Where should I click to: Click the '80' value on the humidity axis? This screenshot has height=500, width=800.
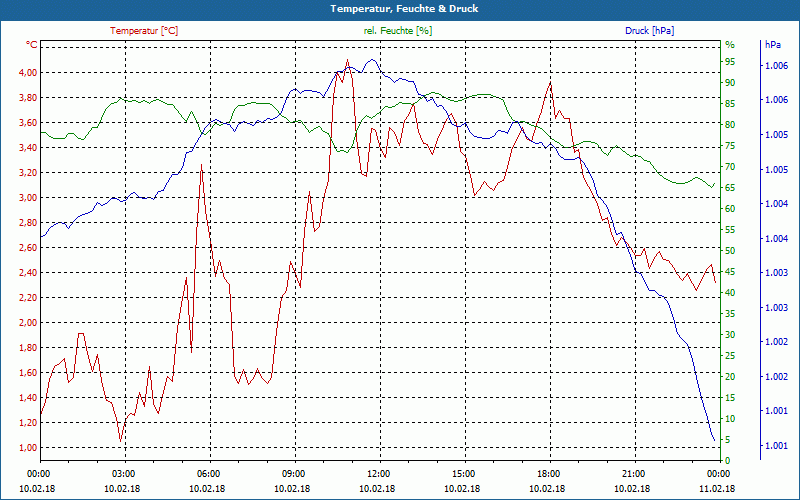click(x=730, y=125)
